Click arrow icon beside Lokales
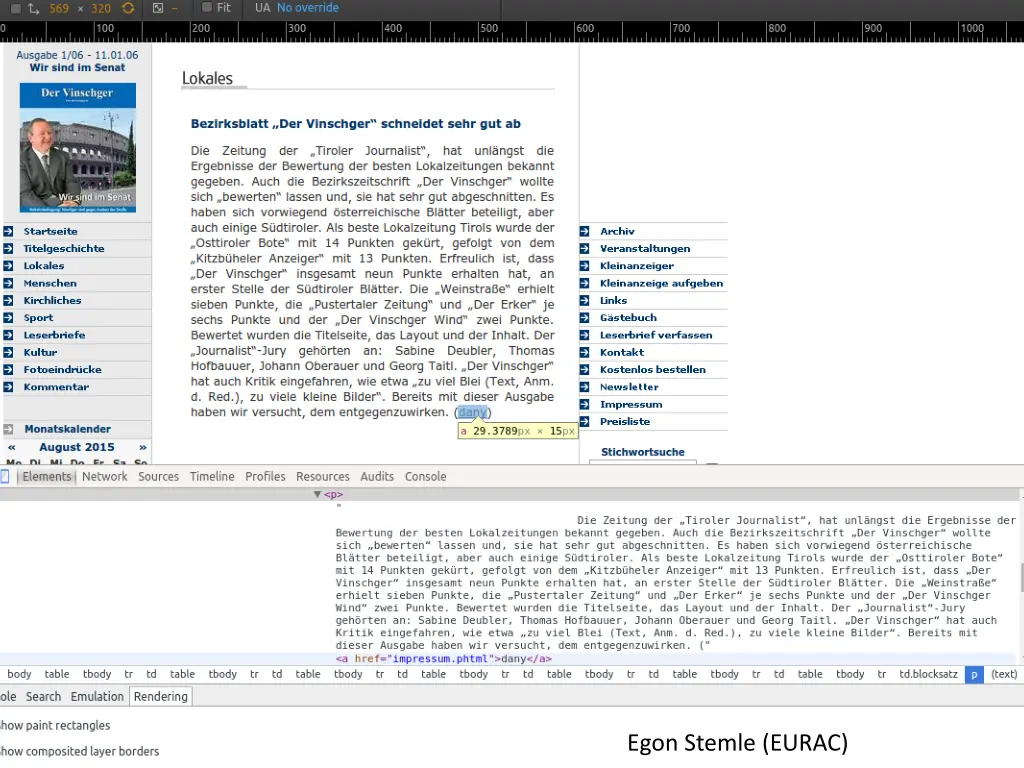The image size is (1024, 768). [8, 266]
